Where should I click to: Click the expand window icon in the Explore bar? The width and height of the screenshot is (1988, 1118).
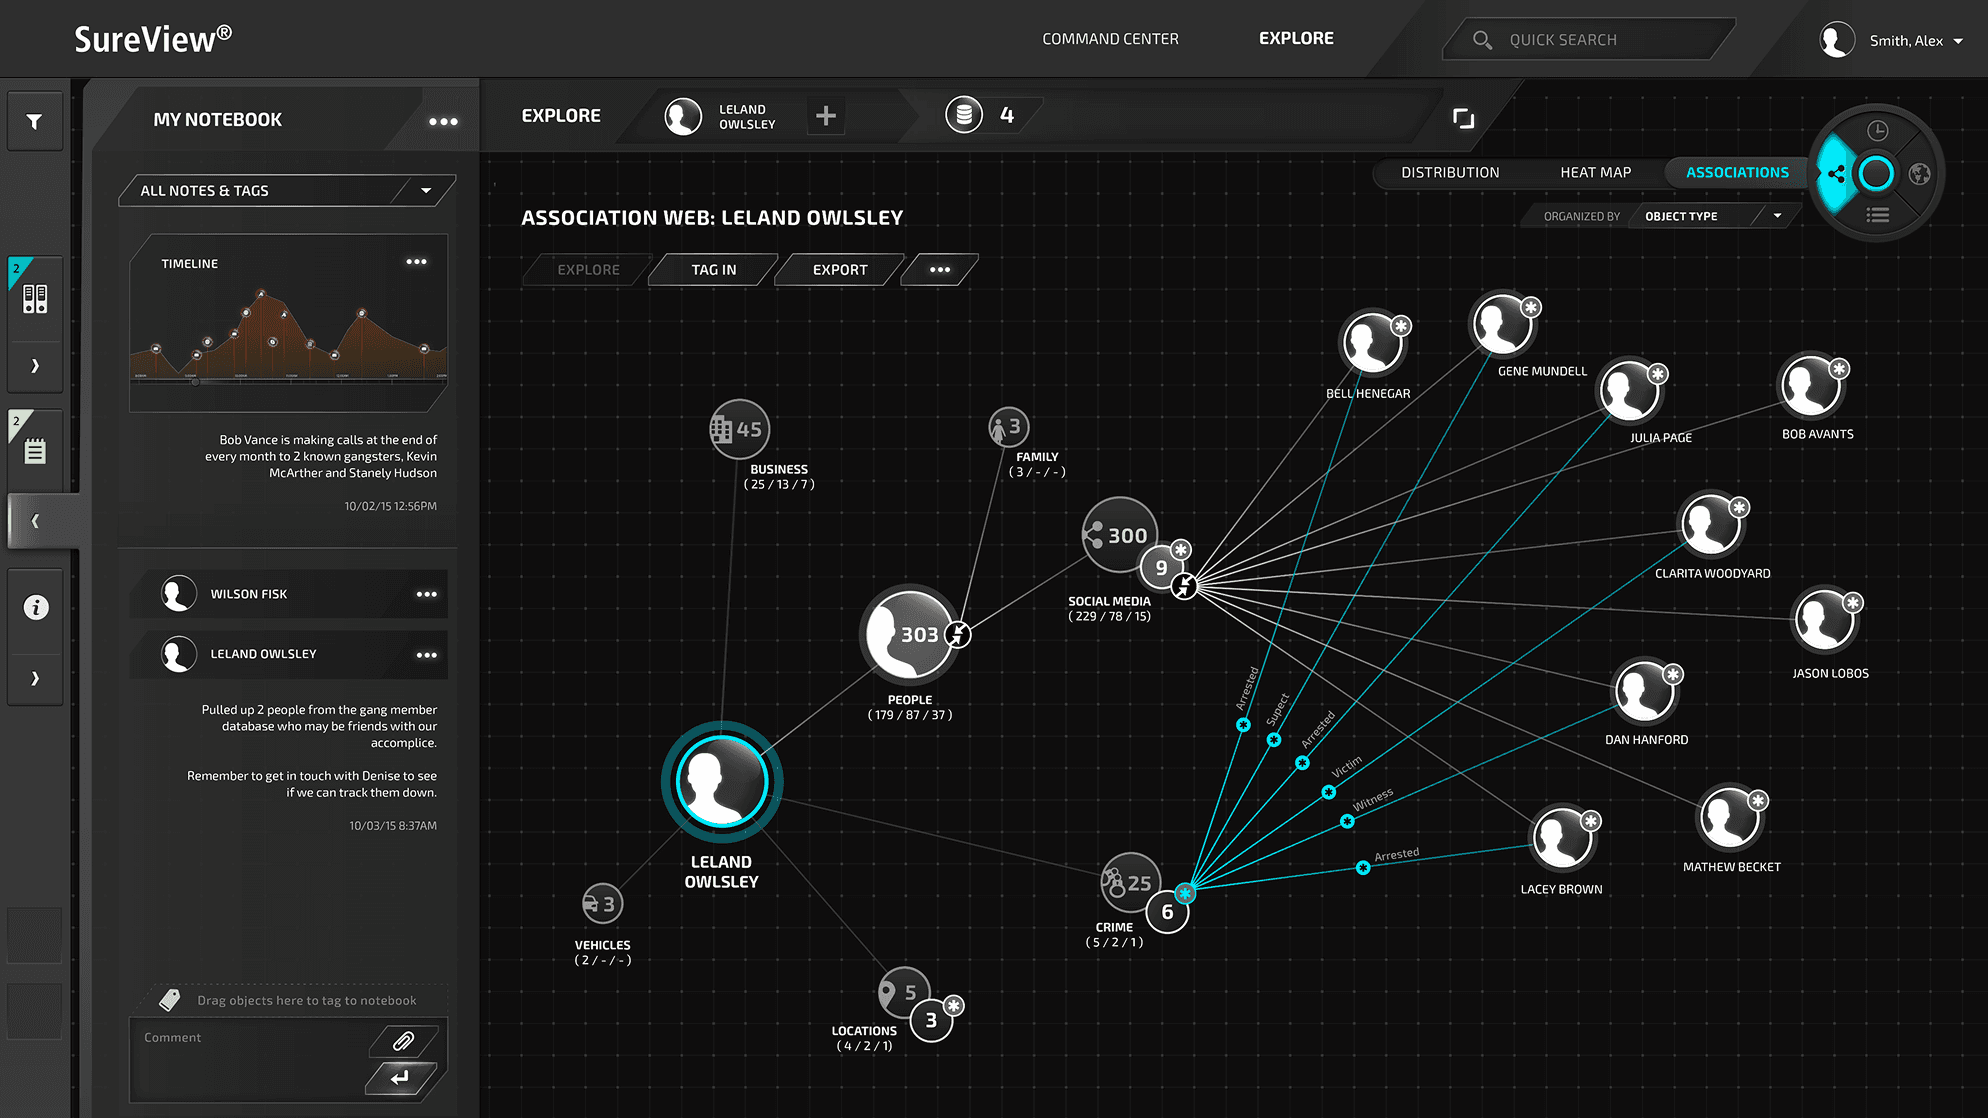coord(1463,118)
